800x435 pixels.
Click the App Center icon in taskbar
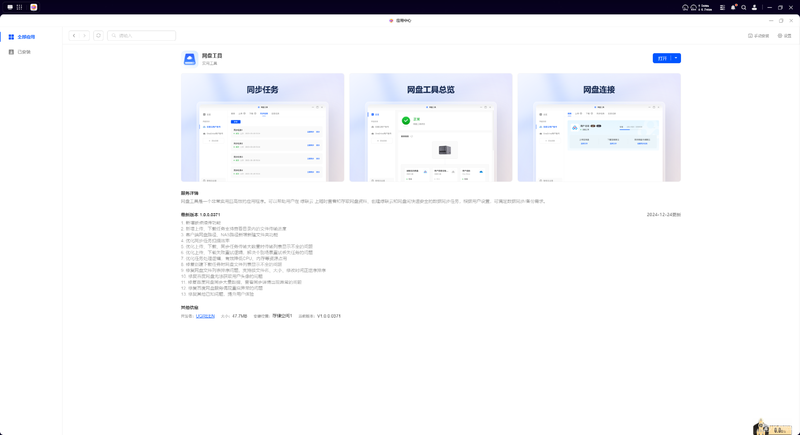point(34,7)
